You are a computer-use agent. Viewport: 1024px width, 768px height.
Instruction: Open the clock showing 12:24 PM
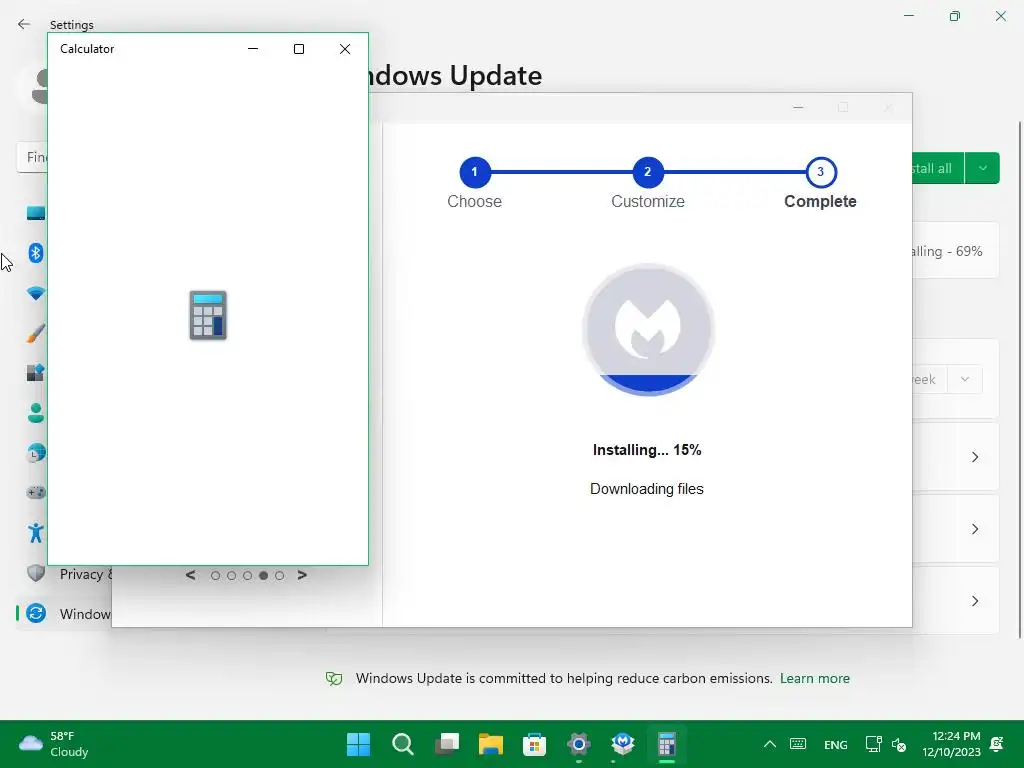[952, 744]
